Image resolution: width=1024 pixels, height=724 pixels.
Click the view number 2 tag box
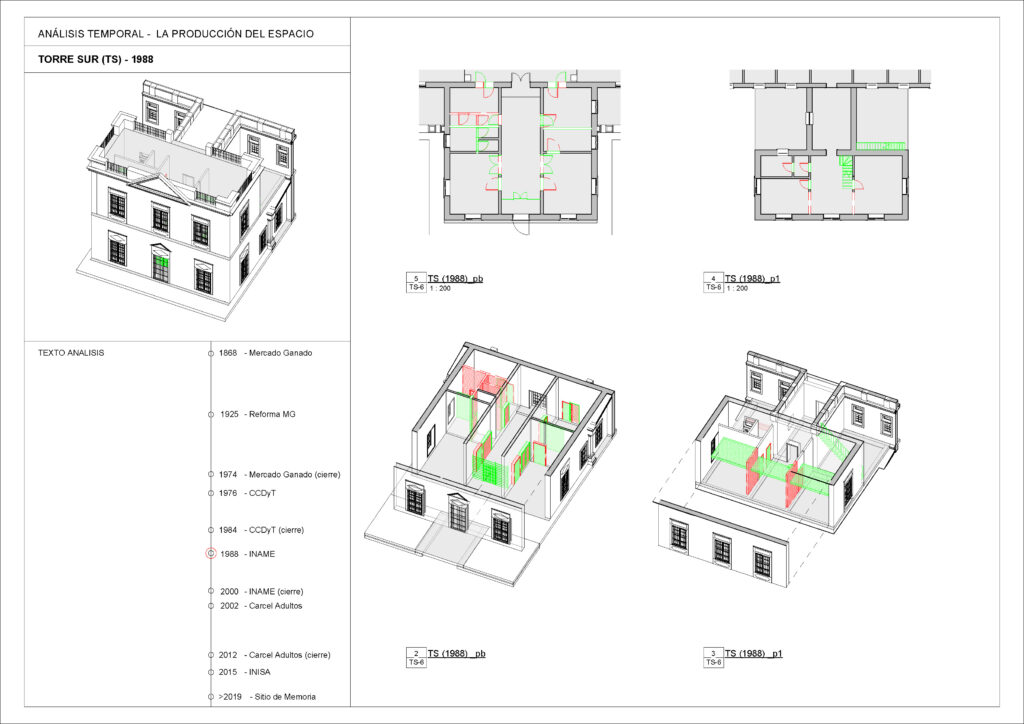point(415,653)
